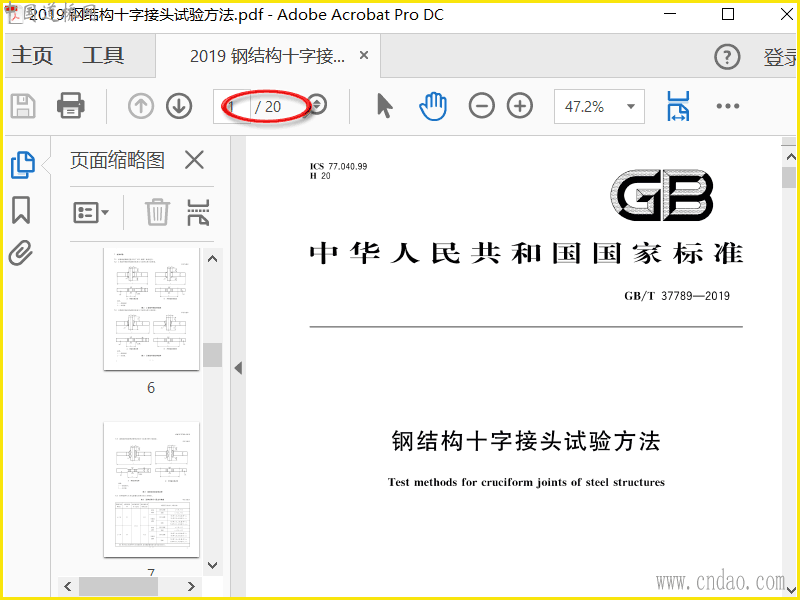
Task: Open more tools ellipsis menu
Action: 728,106
